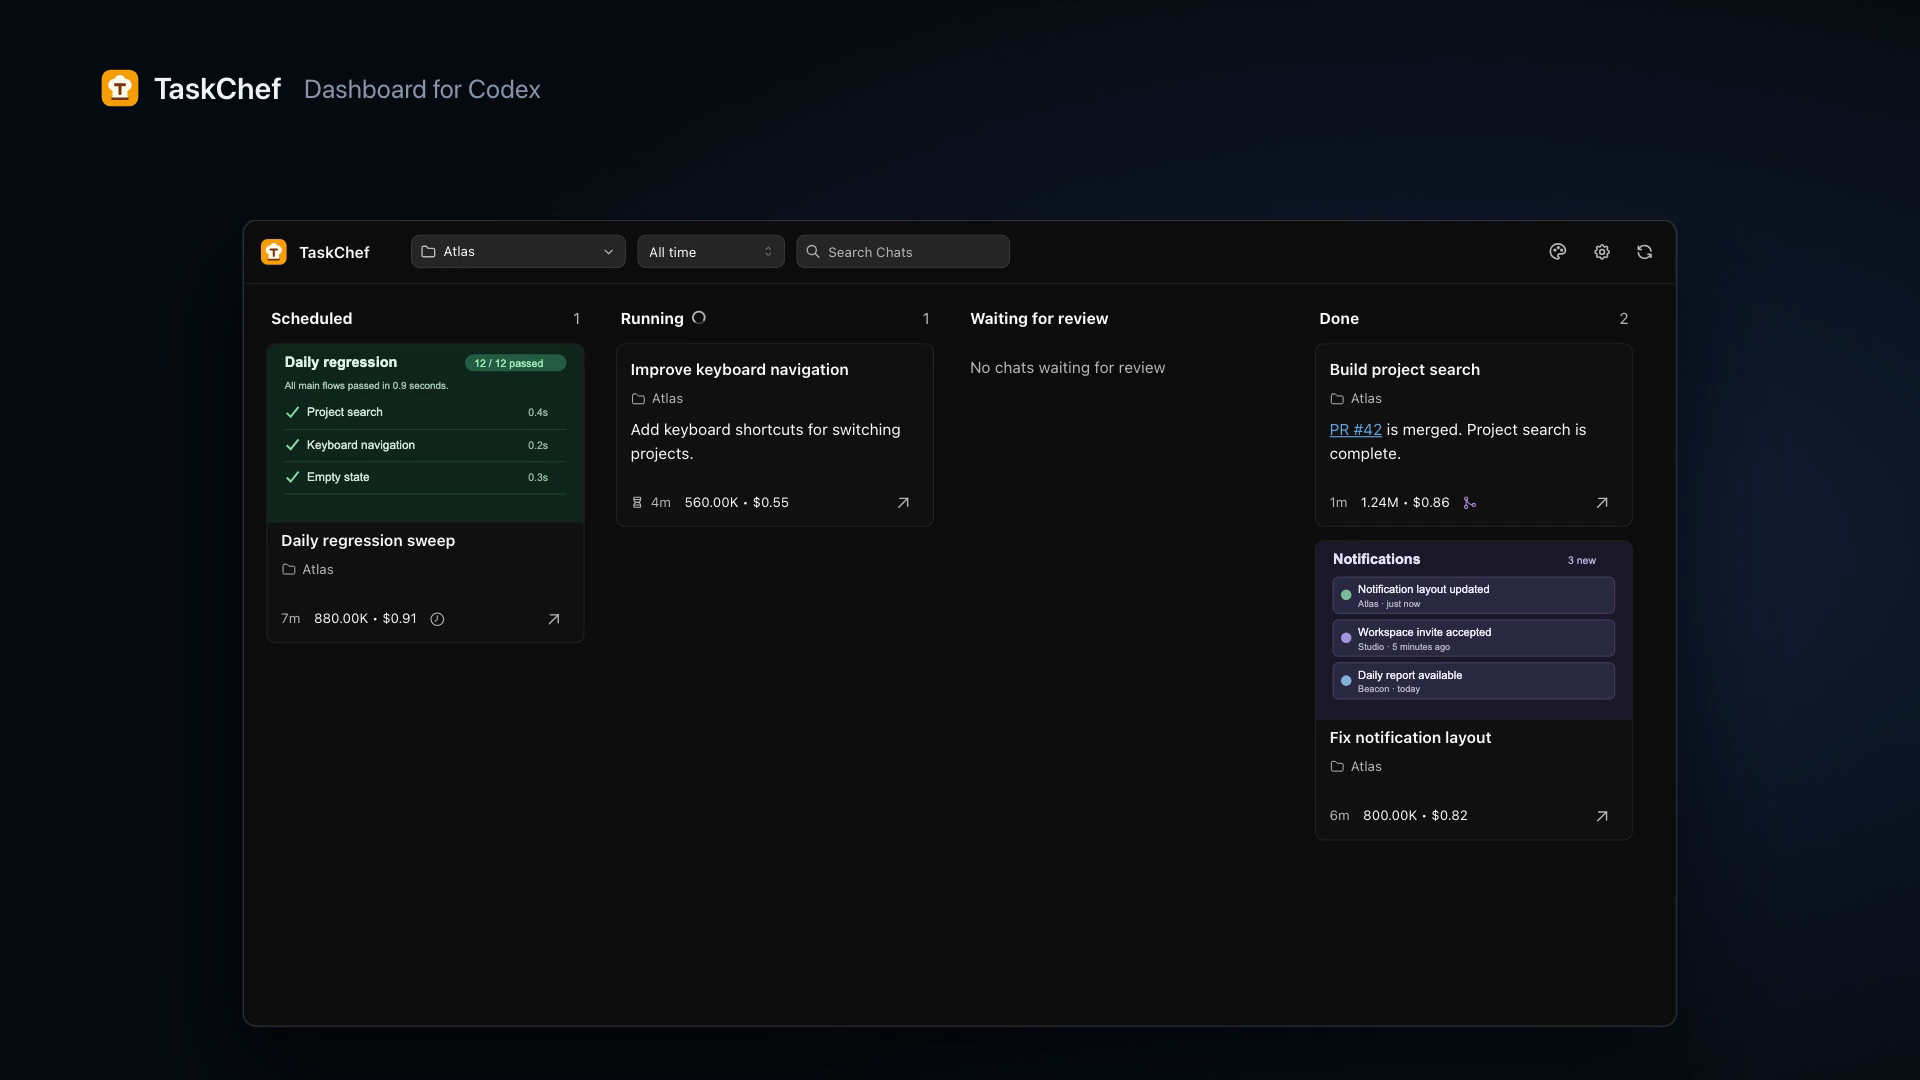Open the Improve keyboard navigation card title

(739, 370)
